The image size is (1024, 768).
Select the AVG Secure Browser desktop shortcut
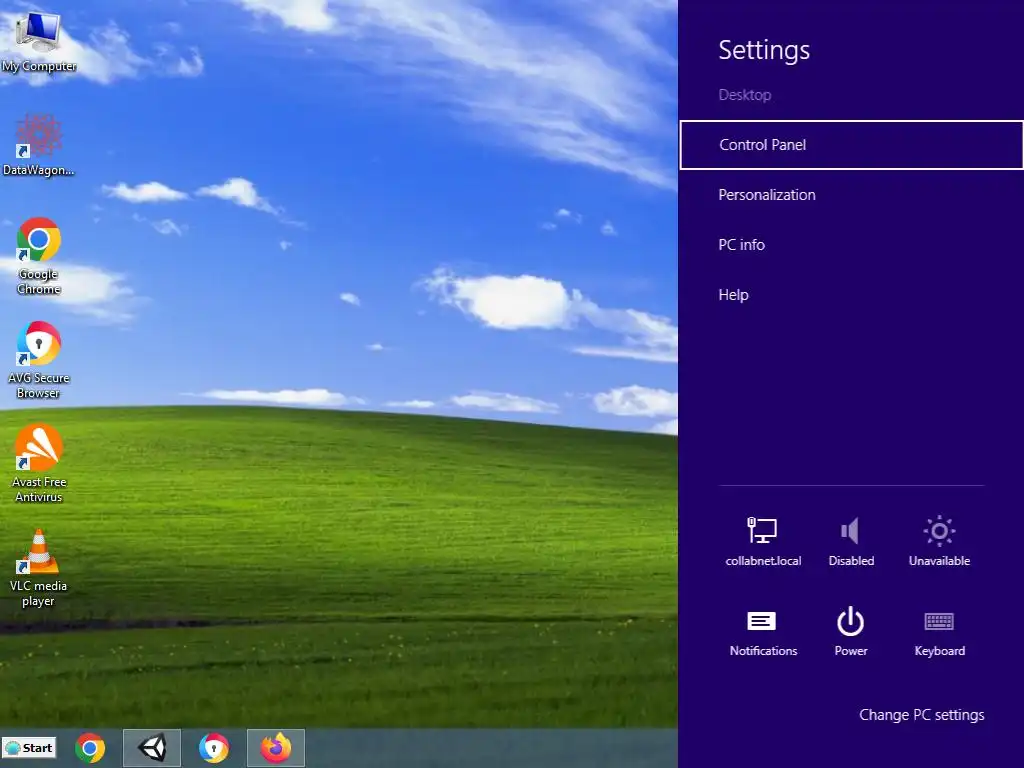(39, 360)
